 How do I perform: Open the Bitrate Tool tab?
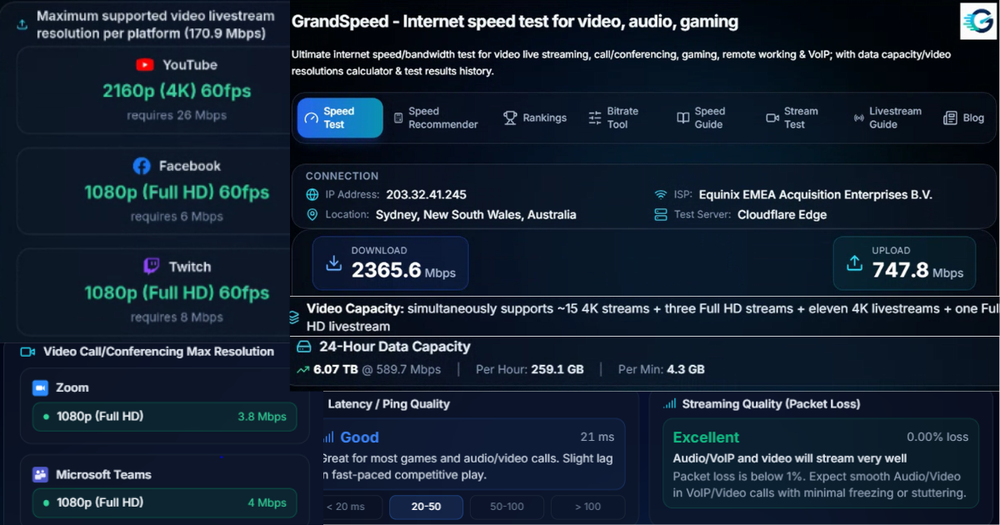[x=614, y=118]
